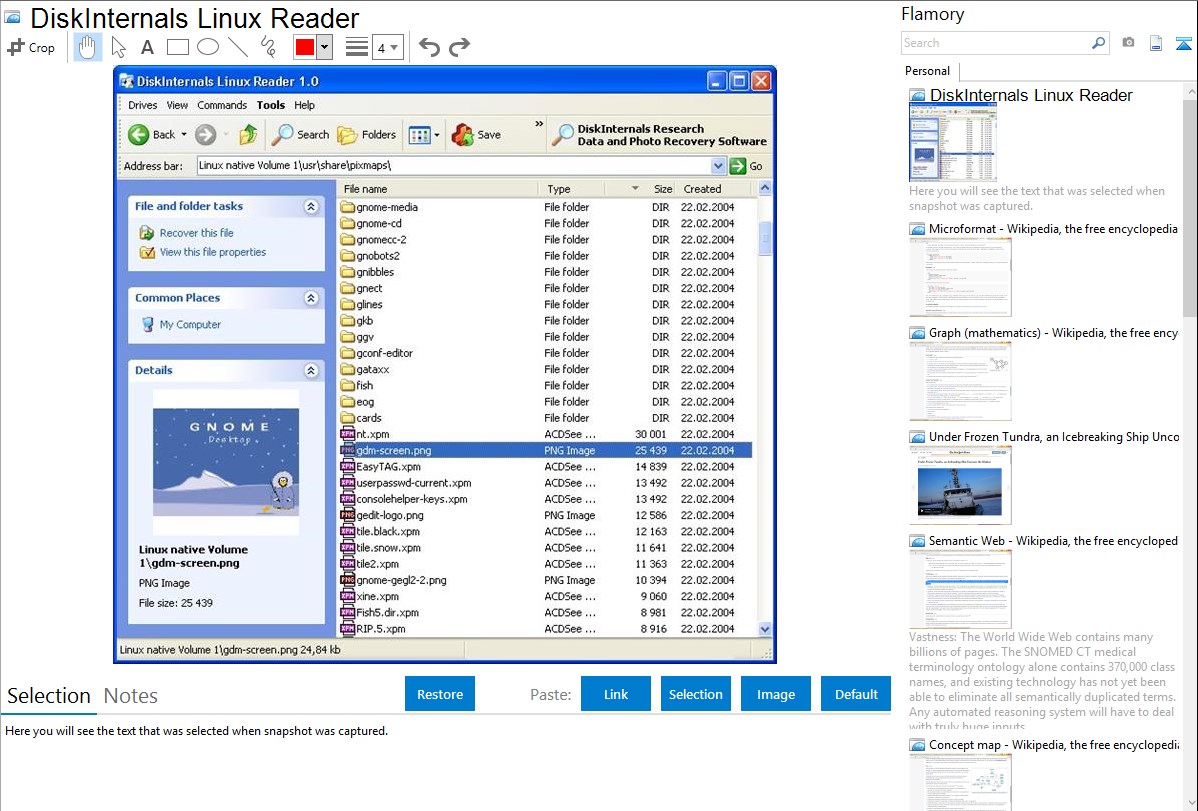Collapse the File and folder tasks panel
The image size is (1198, 811).
(311, 206)
